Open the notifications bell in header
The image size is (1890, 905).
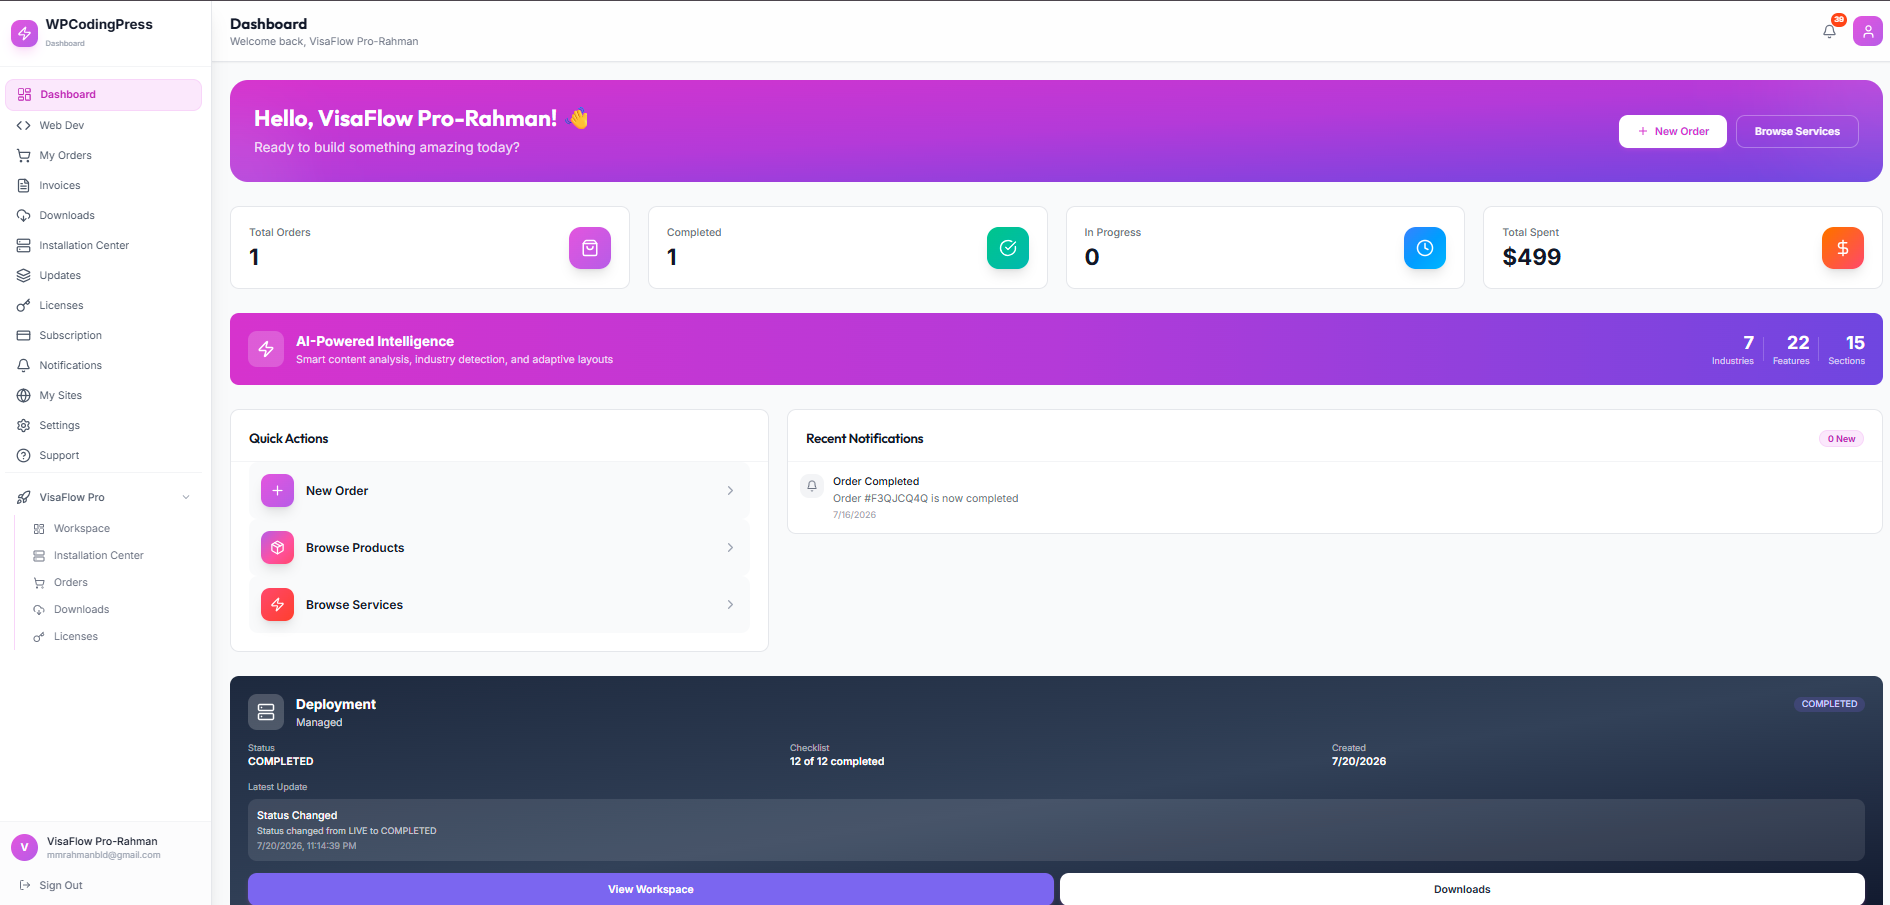pos(1829,31)
